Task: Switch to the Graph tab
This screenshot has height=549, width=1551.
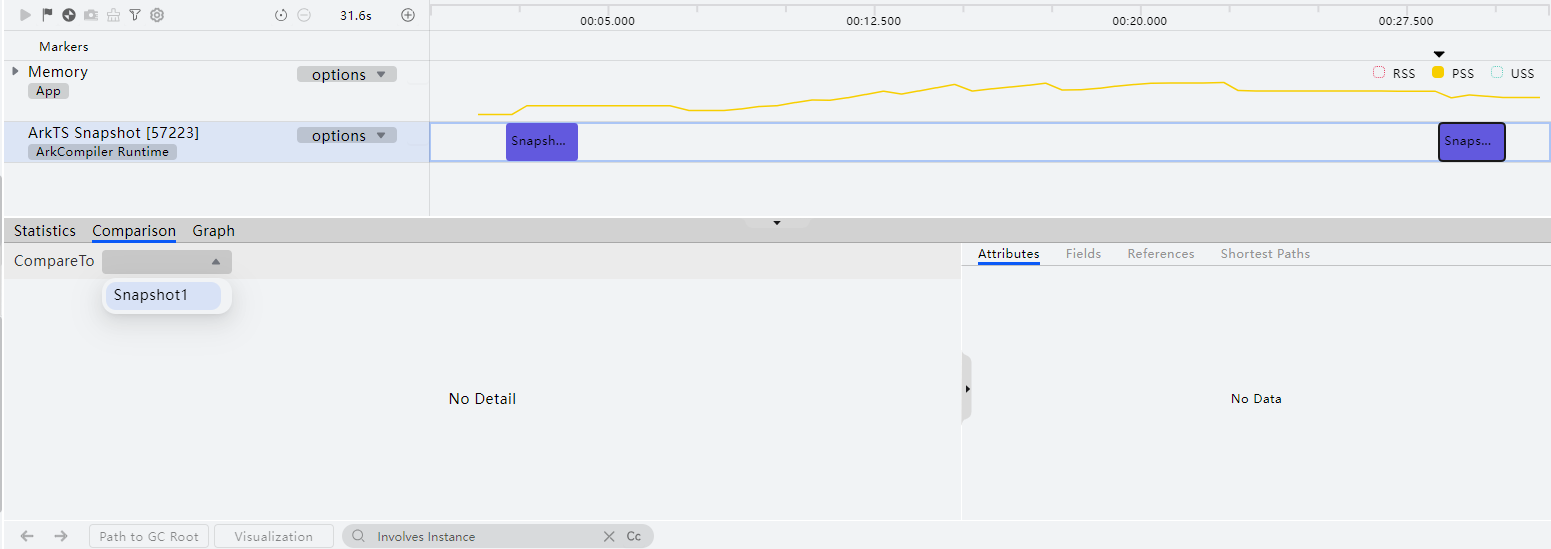Action: pos(214,231)
